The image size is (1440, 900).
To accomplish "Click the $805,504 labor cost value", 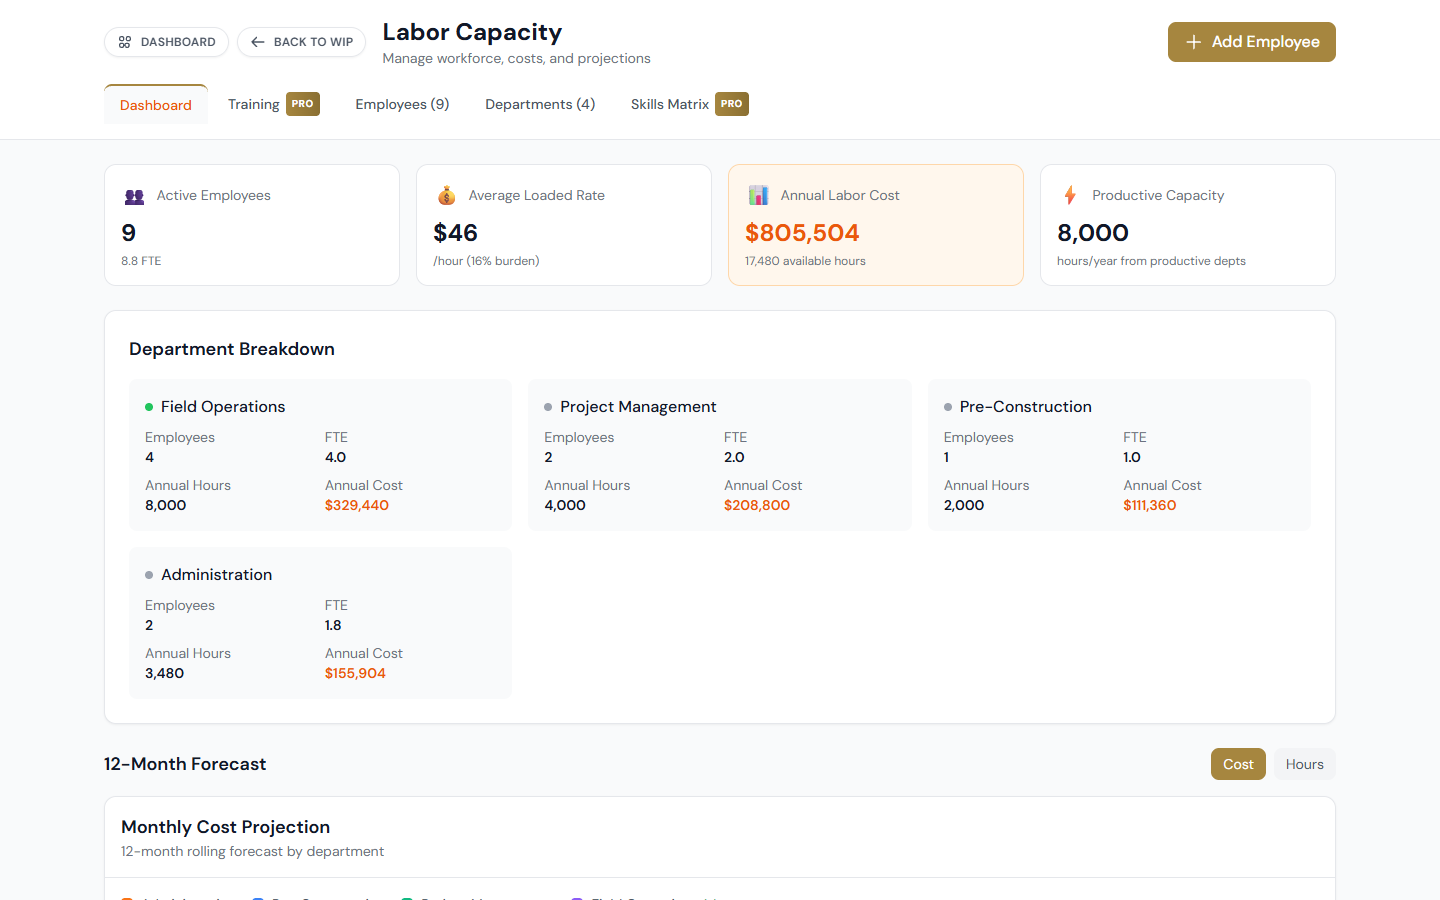I will click(x=802, y=233).
